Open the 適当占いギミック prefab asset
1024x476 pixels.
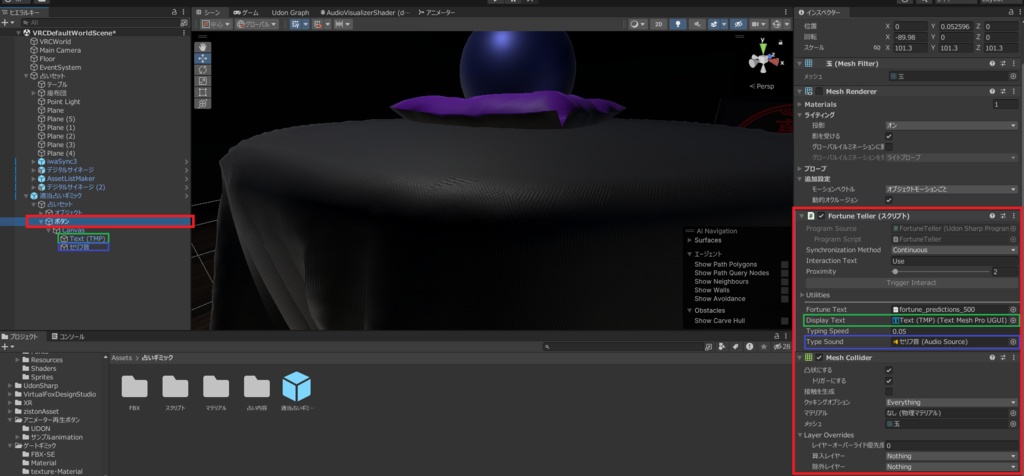[x=296, y=392]
